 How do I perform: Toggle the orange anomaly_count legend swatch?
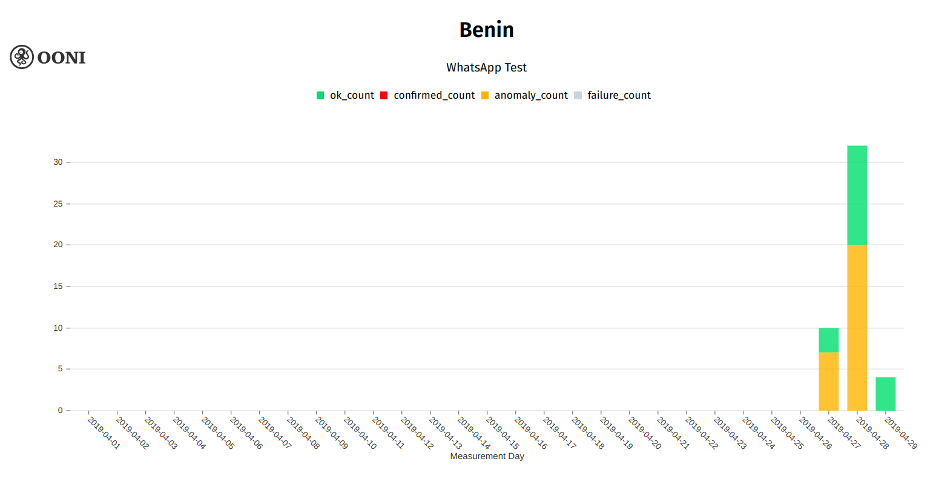click(485, 95)
